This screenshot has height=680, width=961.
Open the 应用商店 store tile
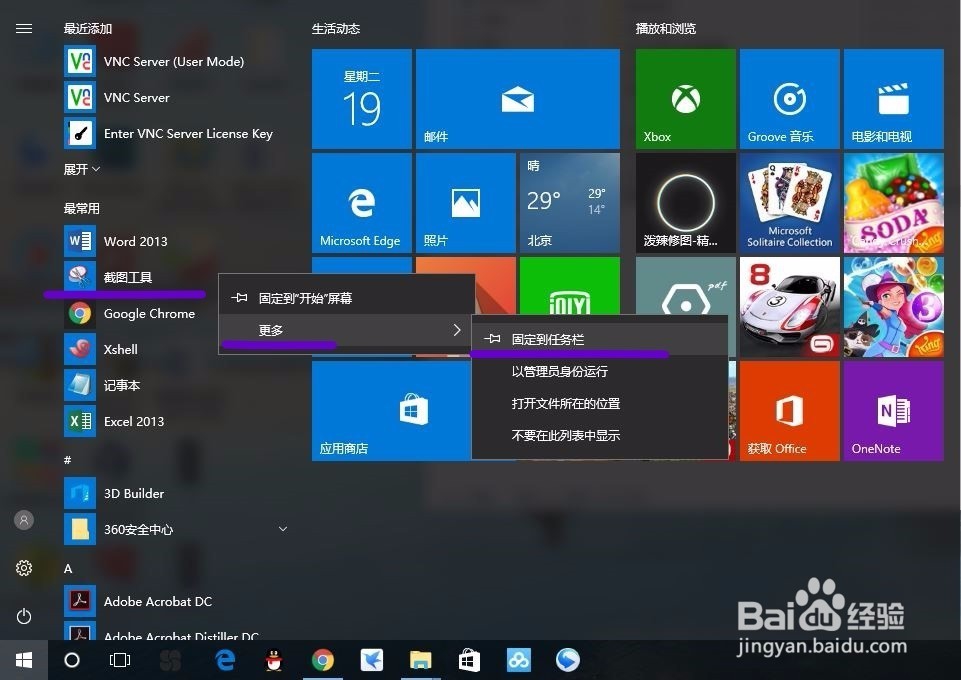pos(391,410)
